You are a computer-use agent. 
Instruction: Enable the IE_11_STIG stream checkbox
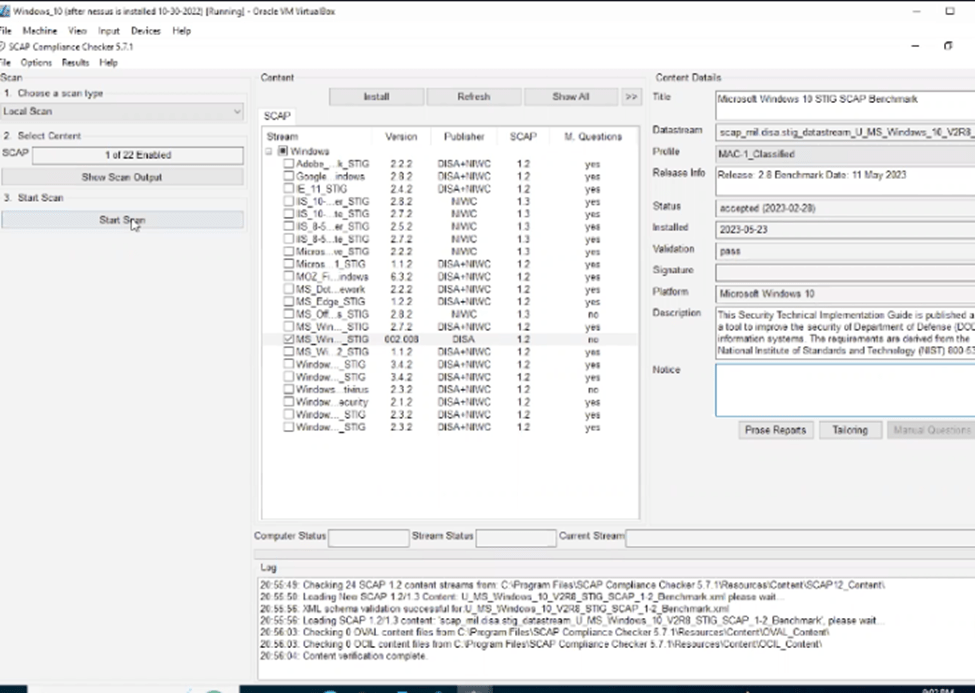(289, 189)
